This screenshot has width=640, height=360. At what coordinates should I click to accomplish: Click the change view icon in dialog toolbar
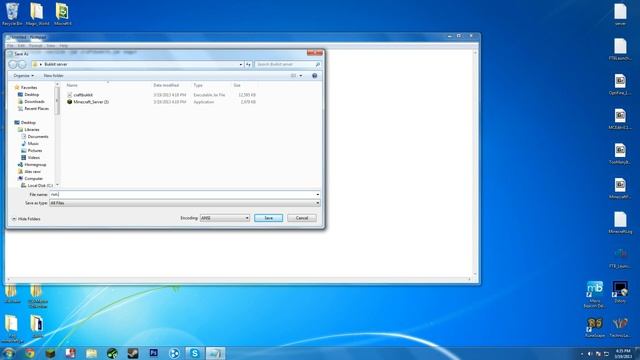pos(293,76)
